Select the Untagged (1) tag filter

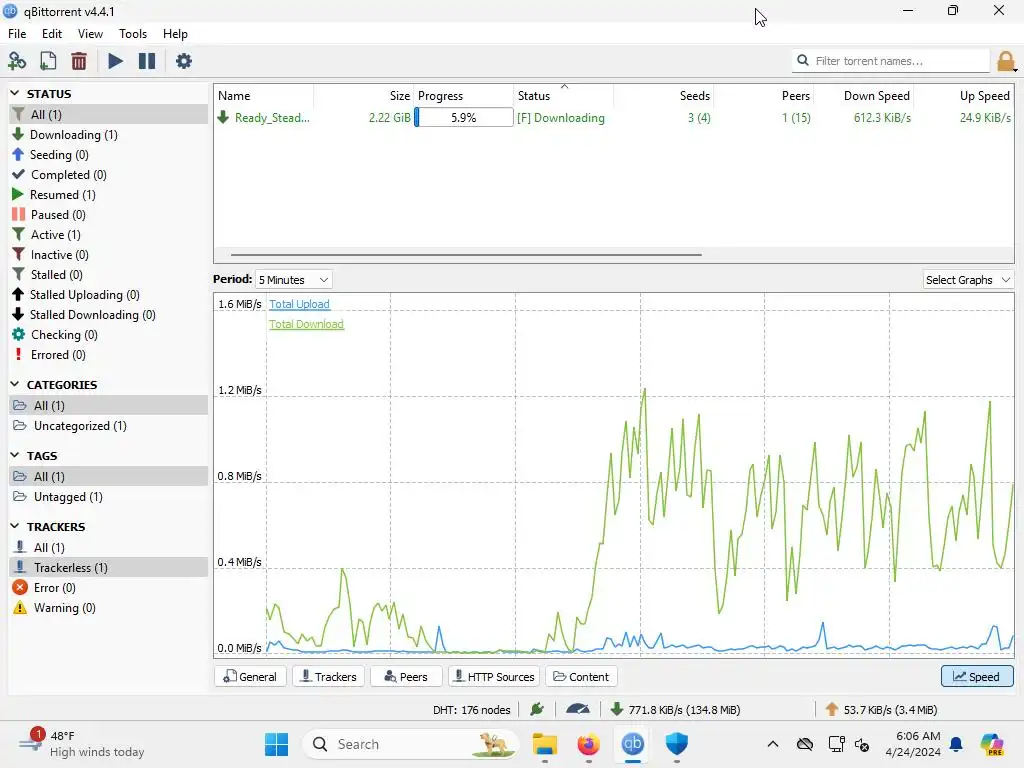coord(108,497)
